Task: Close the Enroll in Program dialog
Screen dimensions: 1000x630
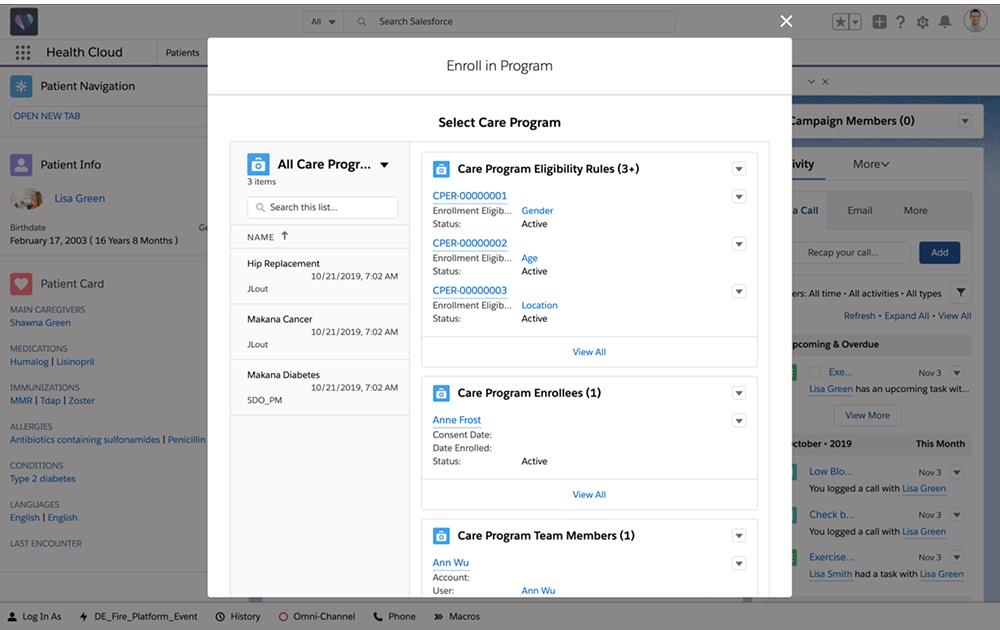Action: (x=786, y=21)
